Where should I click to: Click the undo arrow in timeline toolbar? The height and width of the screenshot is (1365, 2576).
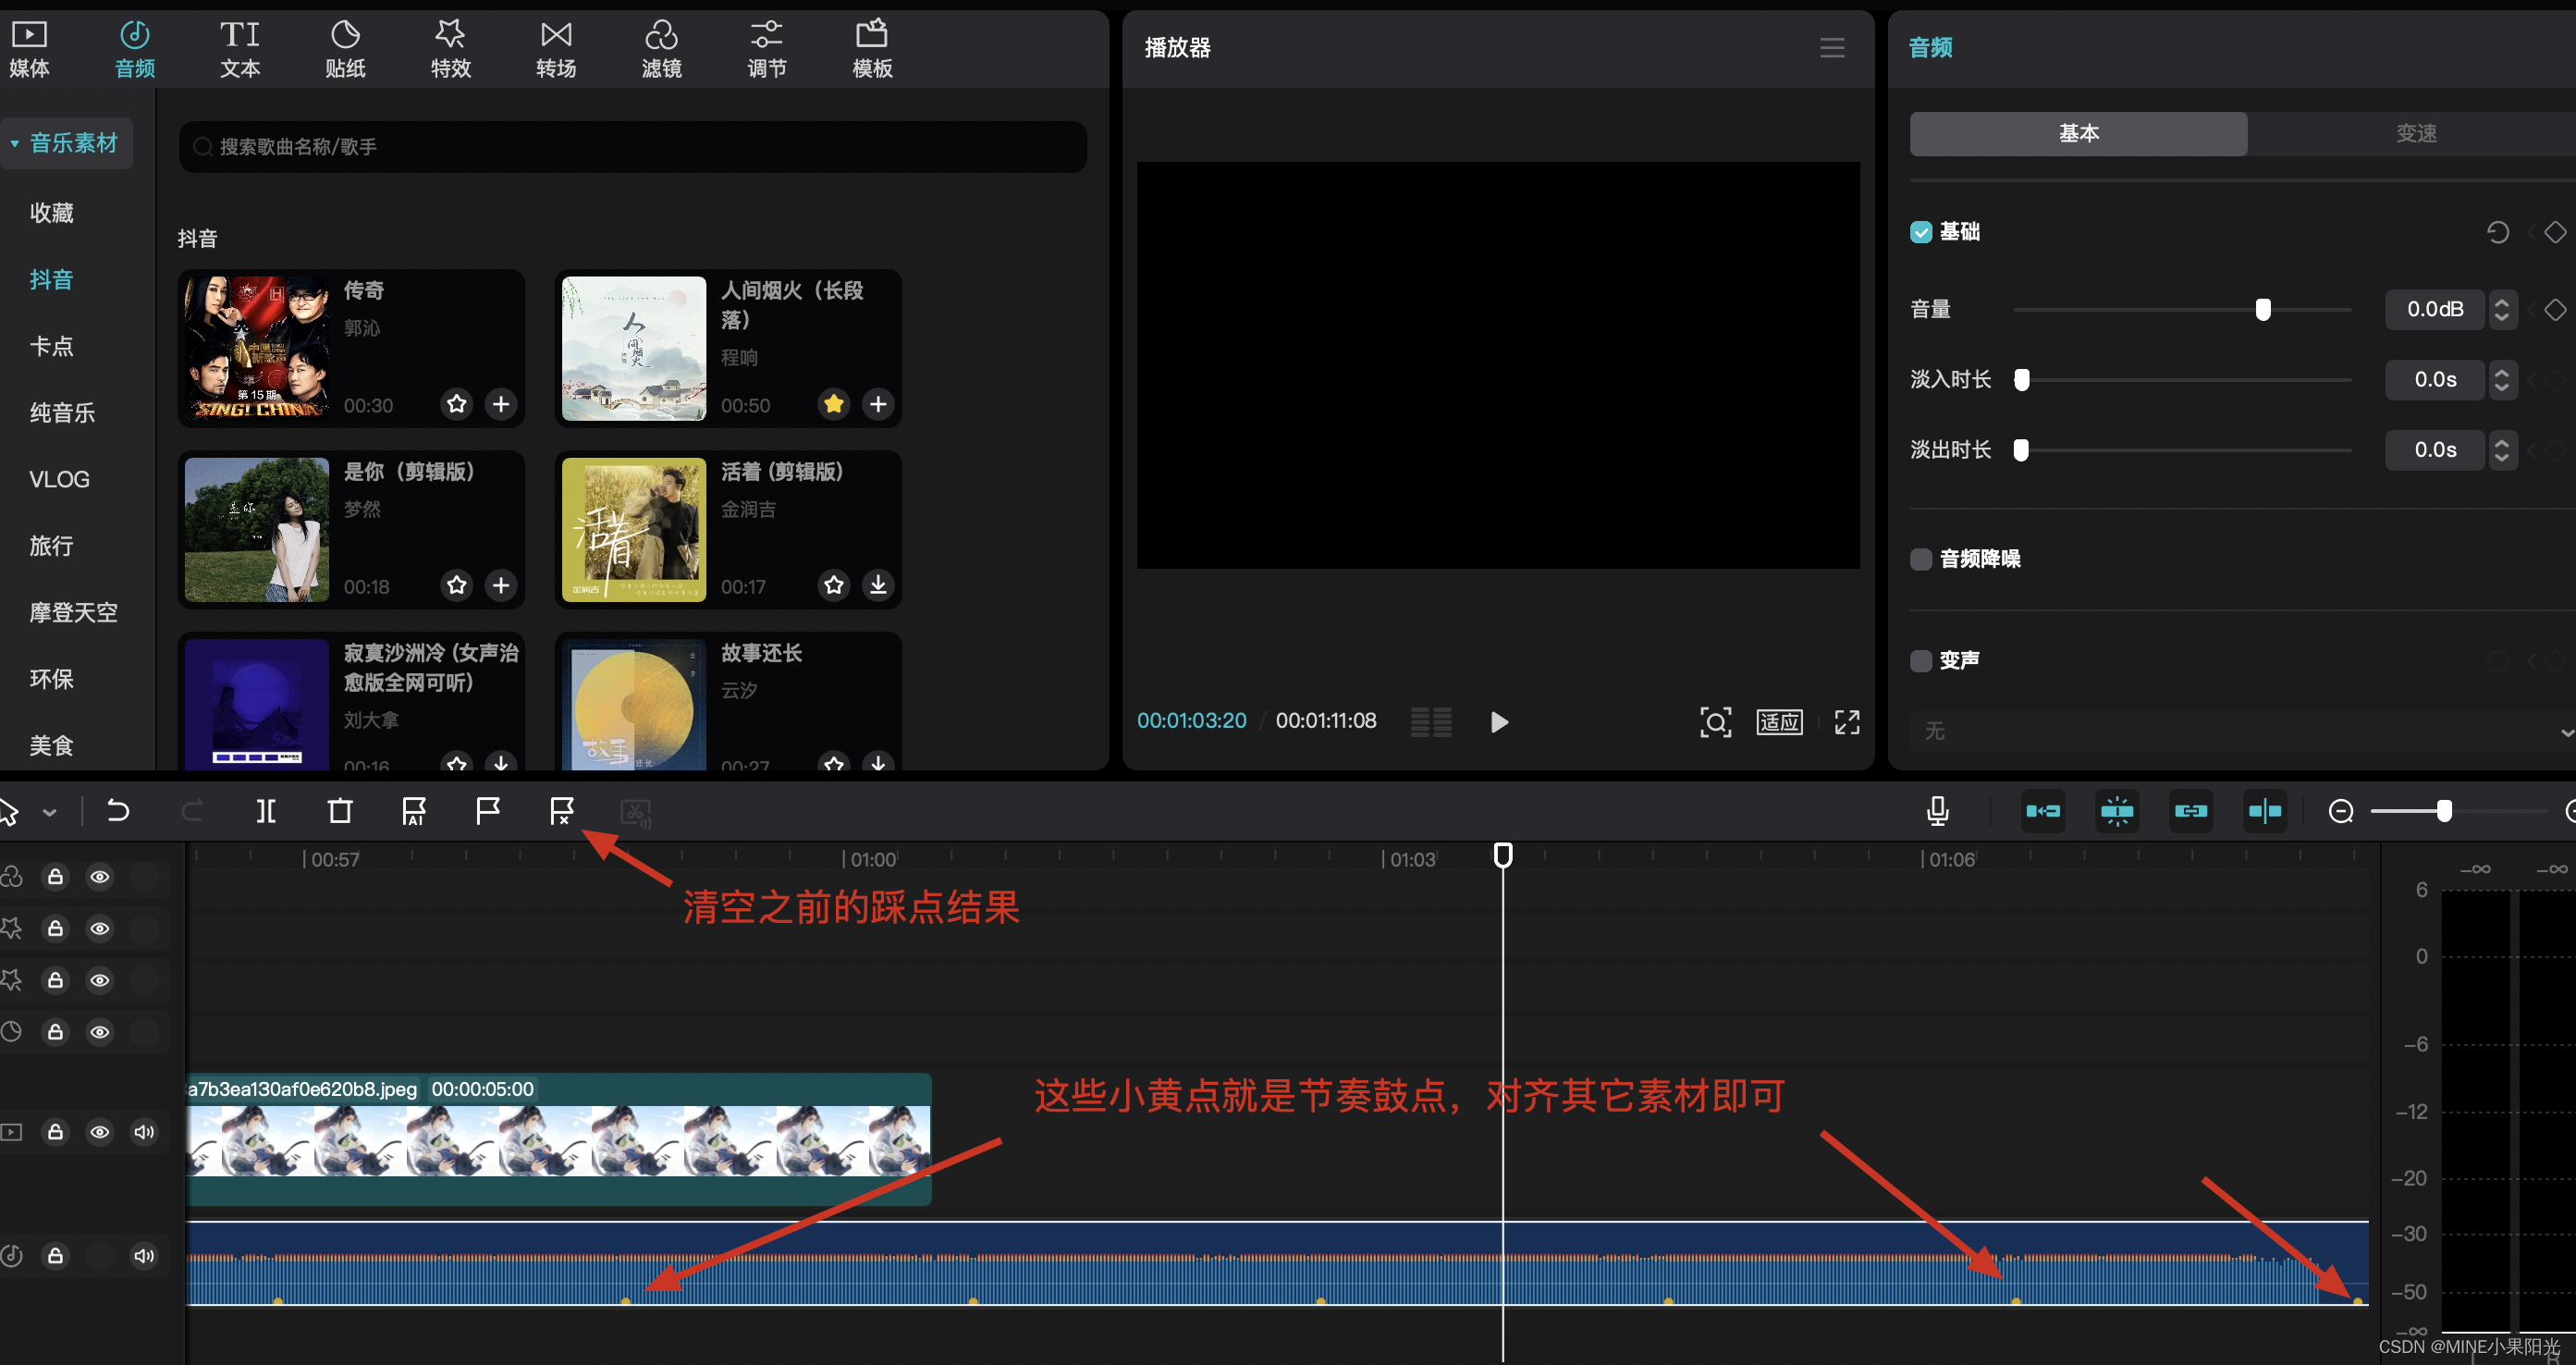118,810
